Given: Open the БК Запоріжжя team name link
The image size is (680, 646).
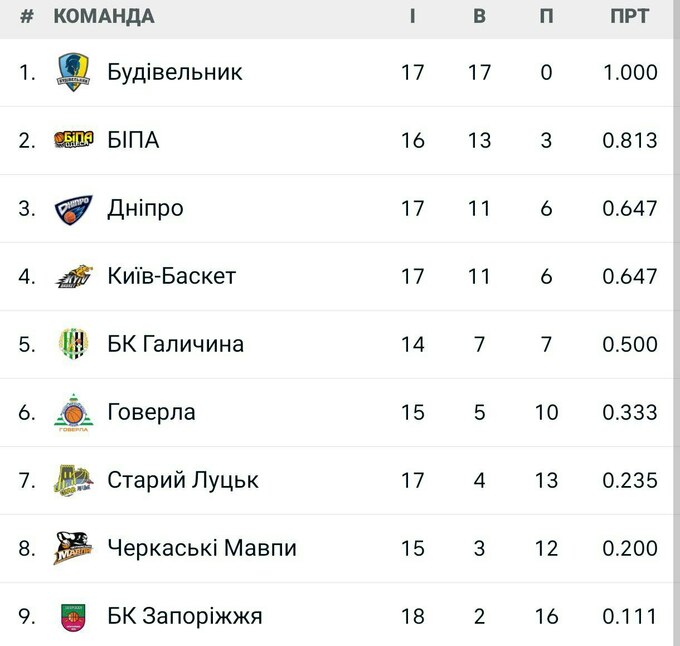Looking at the screenshot, I should 185,616.
